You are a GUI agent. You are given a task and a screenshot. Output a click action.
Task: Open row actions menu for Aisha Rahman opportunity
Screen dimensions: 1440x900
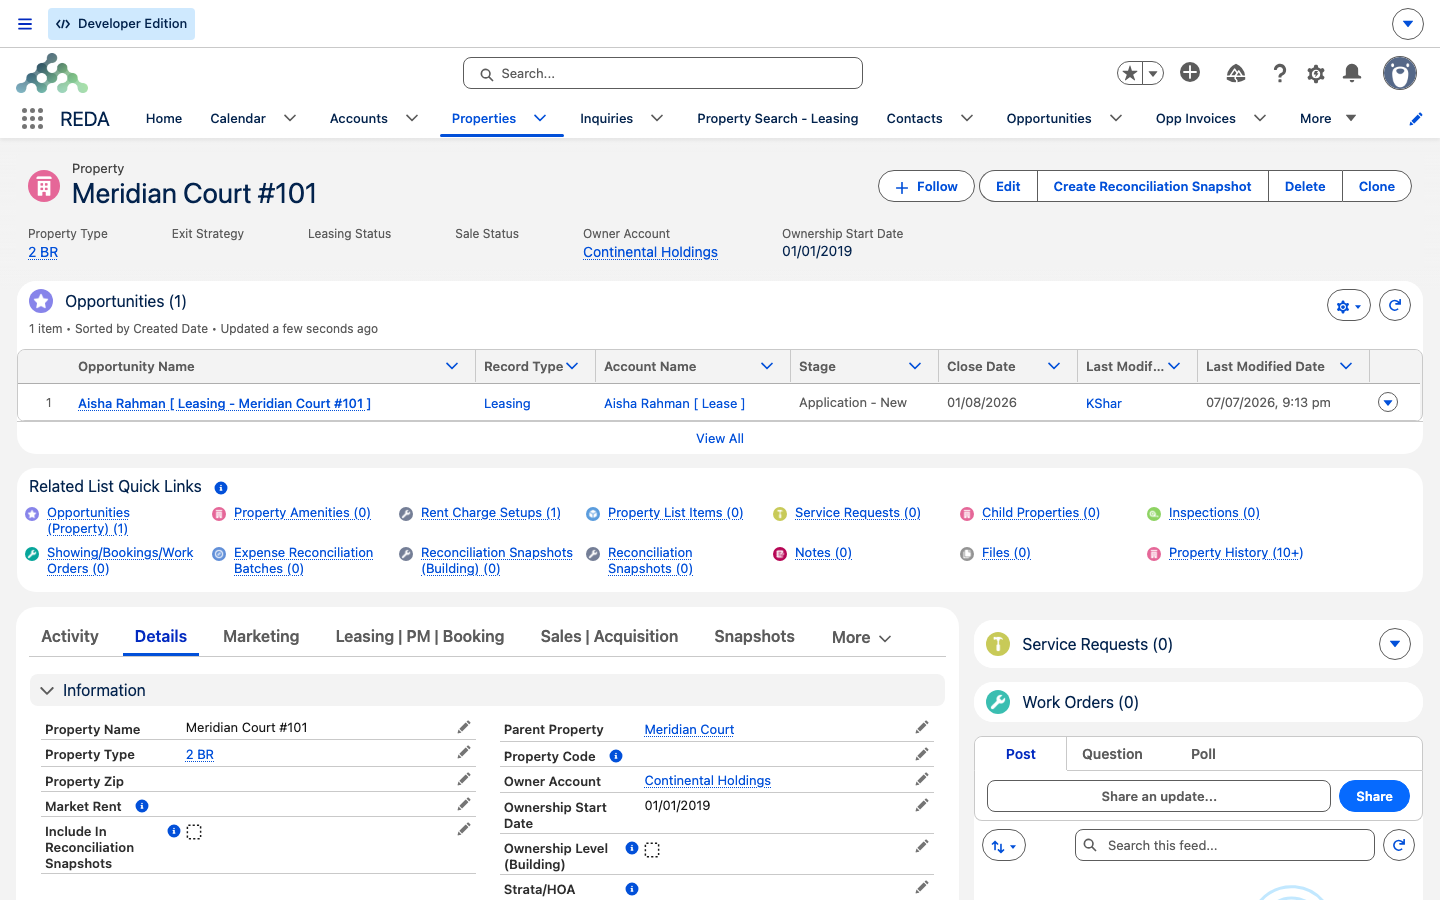pos(1388,402)
